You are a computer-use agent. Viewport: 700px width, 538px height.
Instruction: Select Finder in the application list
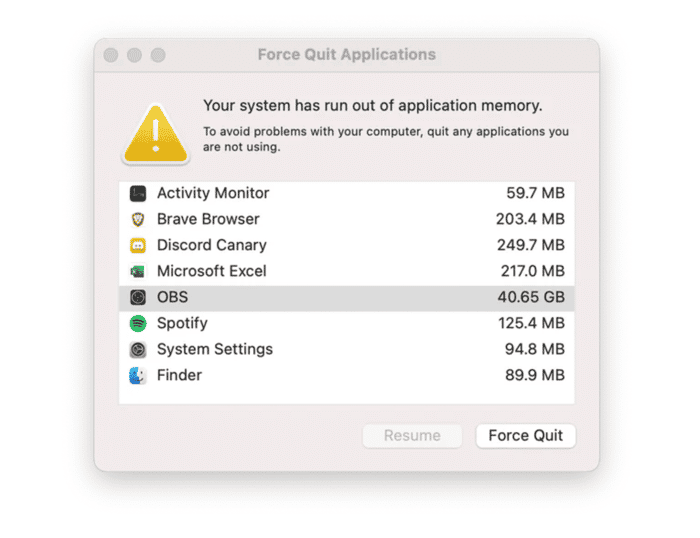coord(179,375)
